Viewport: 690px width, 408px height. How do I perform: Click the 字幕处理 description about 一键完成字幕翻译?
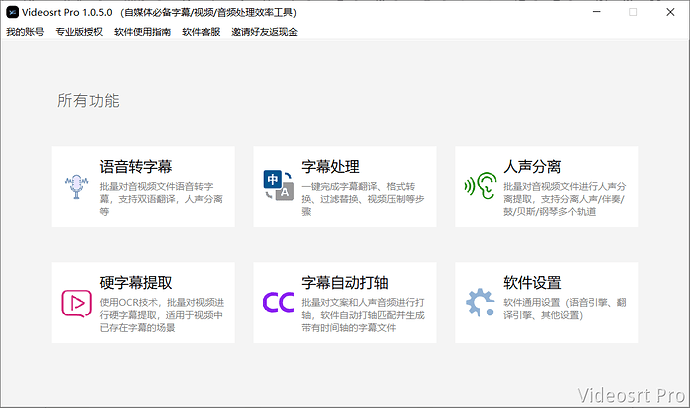(363, 199)
